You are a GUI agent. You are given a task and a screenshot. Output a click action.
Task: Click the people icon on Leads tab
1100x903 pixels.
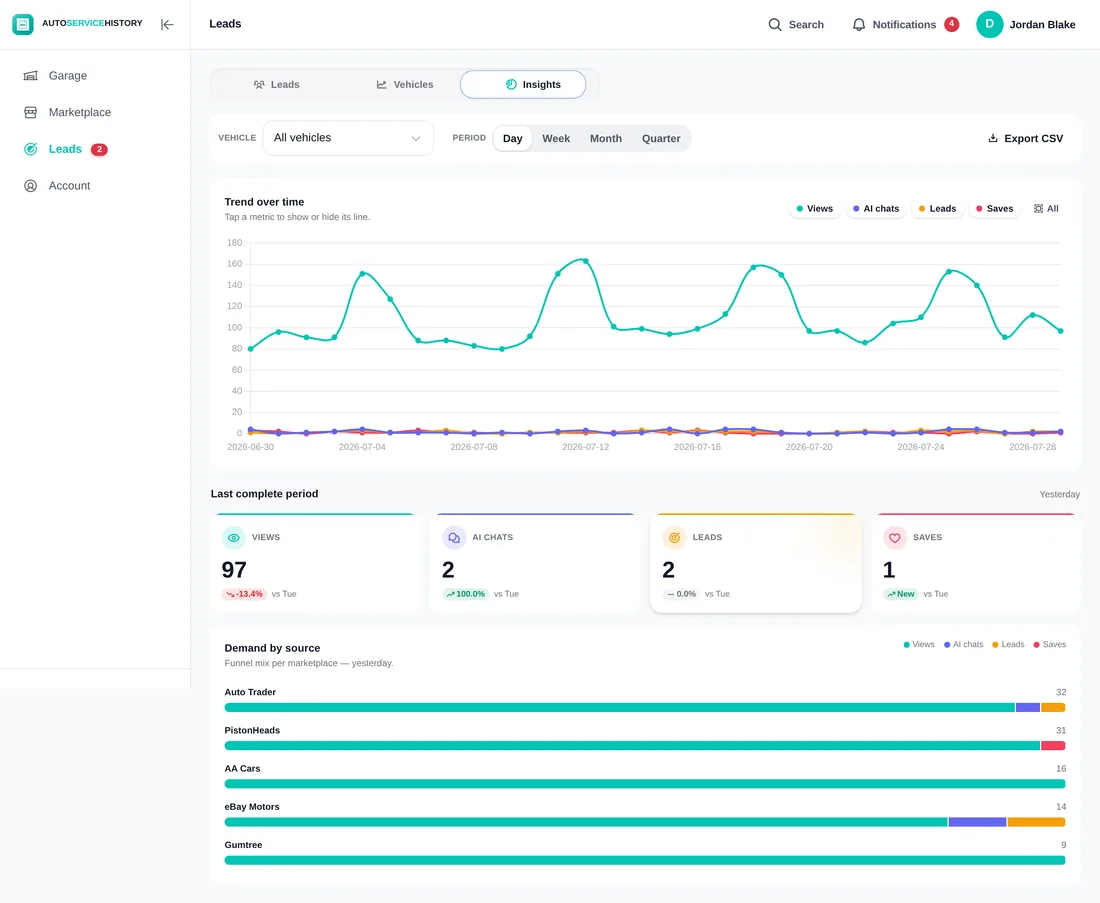259,84
